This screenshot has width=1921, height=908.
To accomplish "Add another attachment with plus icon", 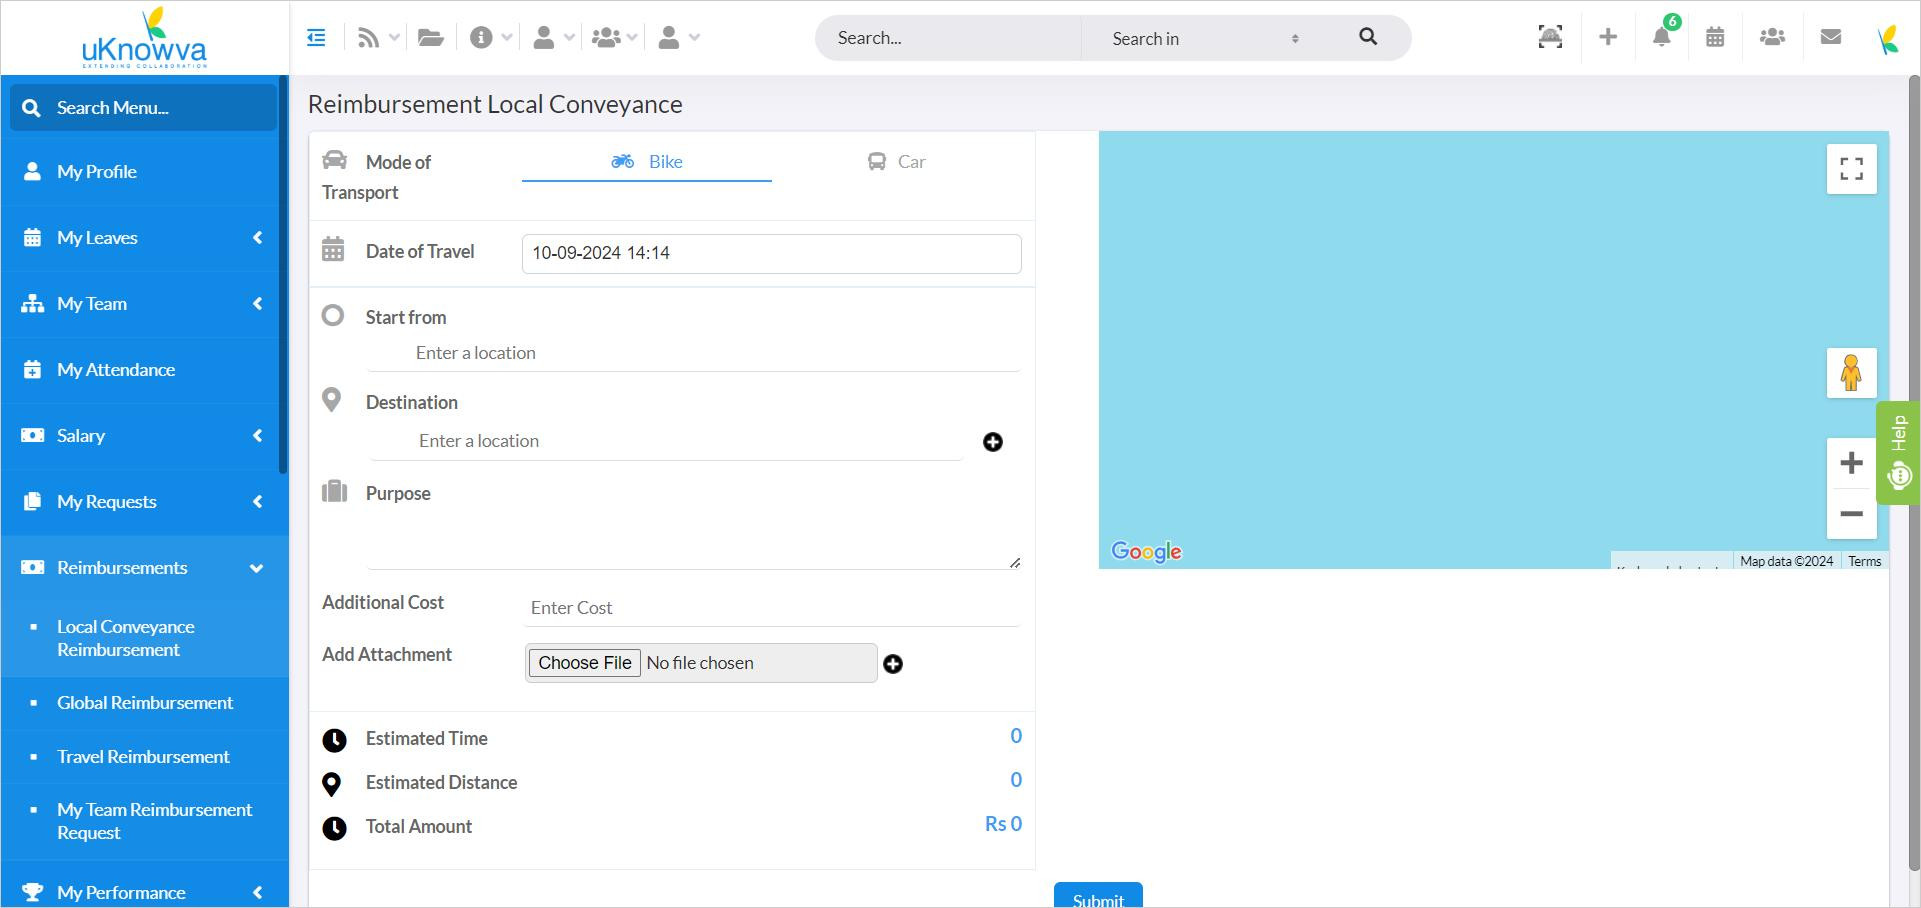I will click(x=893, y=664).
